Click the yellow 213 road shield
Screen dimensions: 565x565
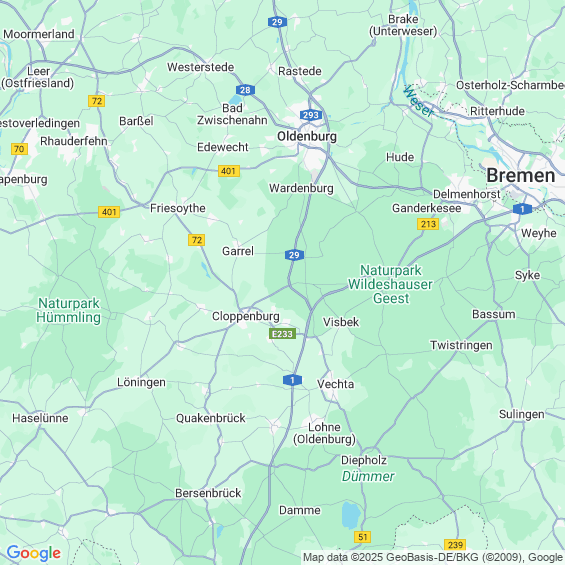coord(428,224)
